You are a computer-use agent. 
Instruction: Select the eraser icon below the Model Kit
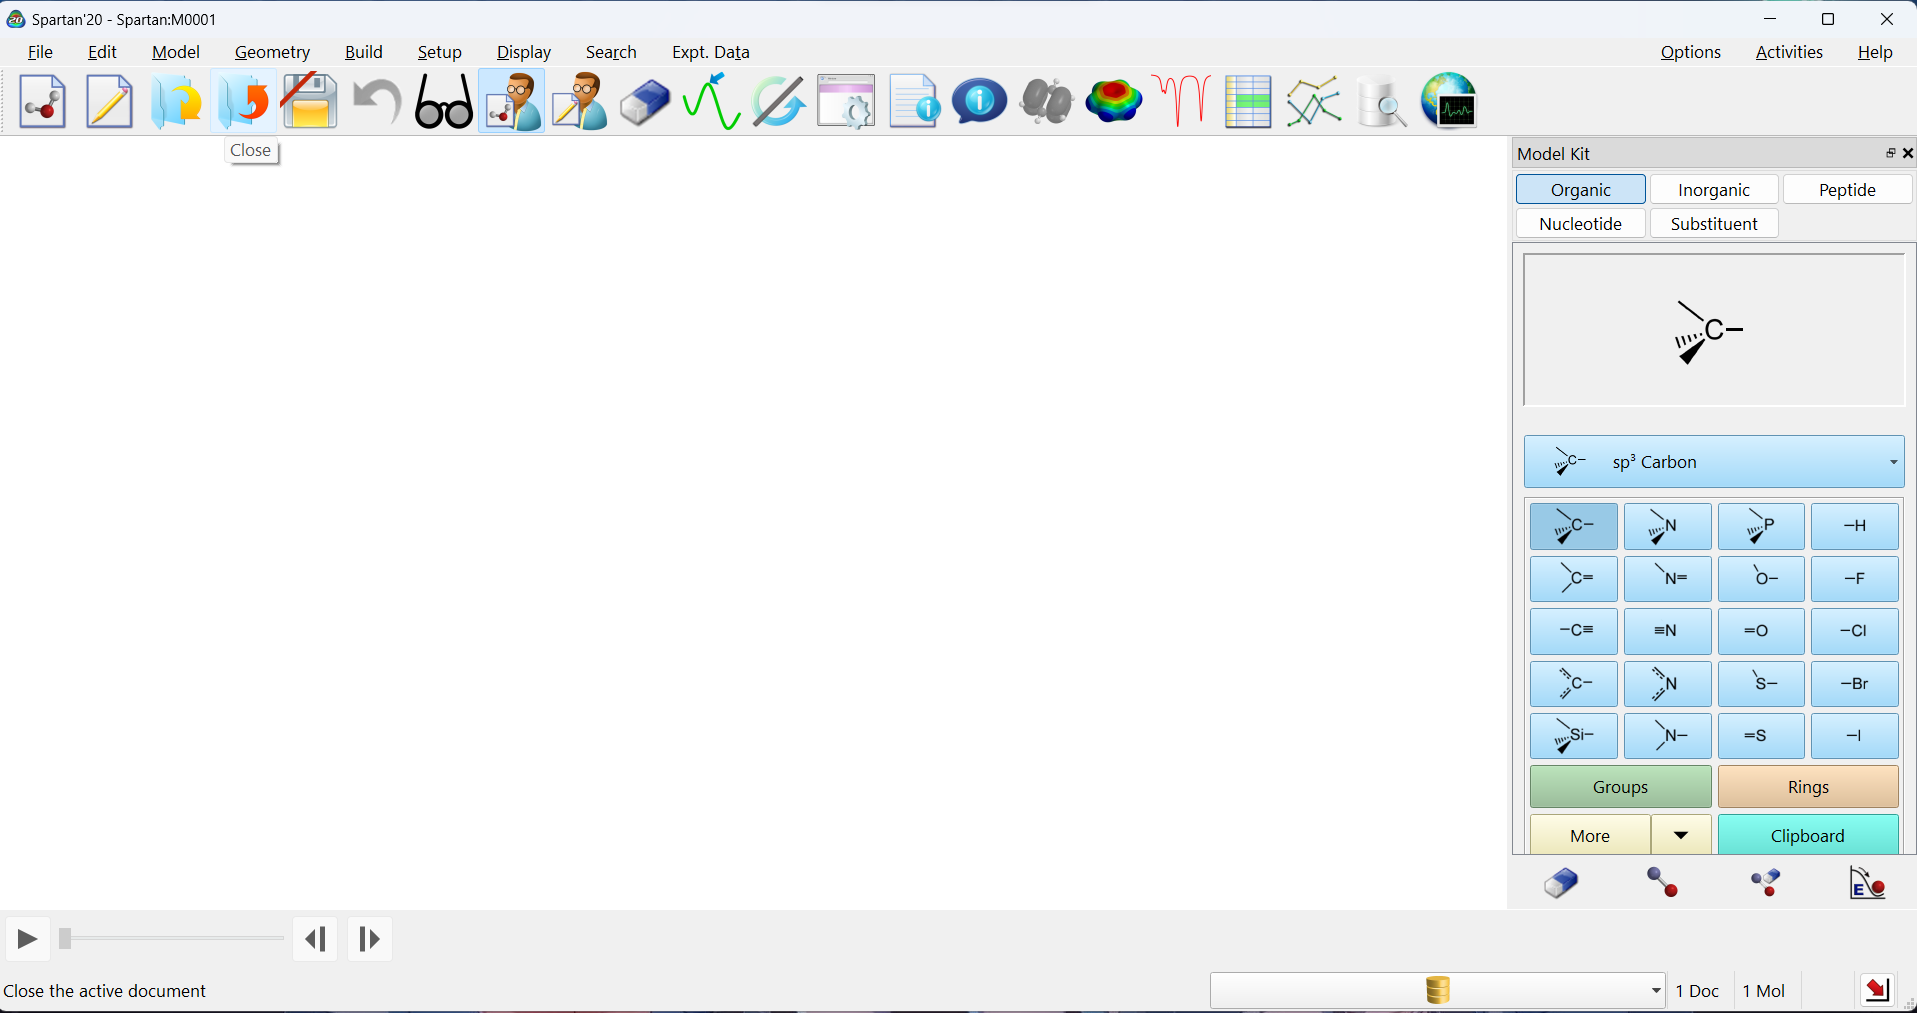[1561, 883]
